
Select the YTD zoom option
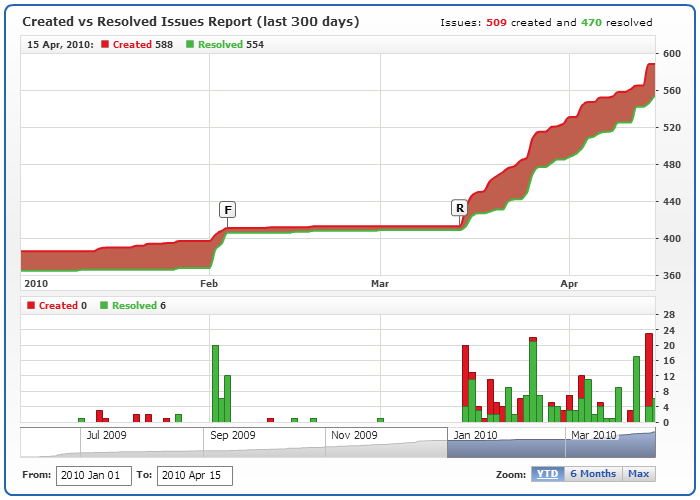(547, 474)
